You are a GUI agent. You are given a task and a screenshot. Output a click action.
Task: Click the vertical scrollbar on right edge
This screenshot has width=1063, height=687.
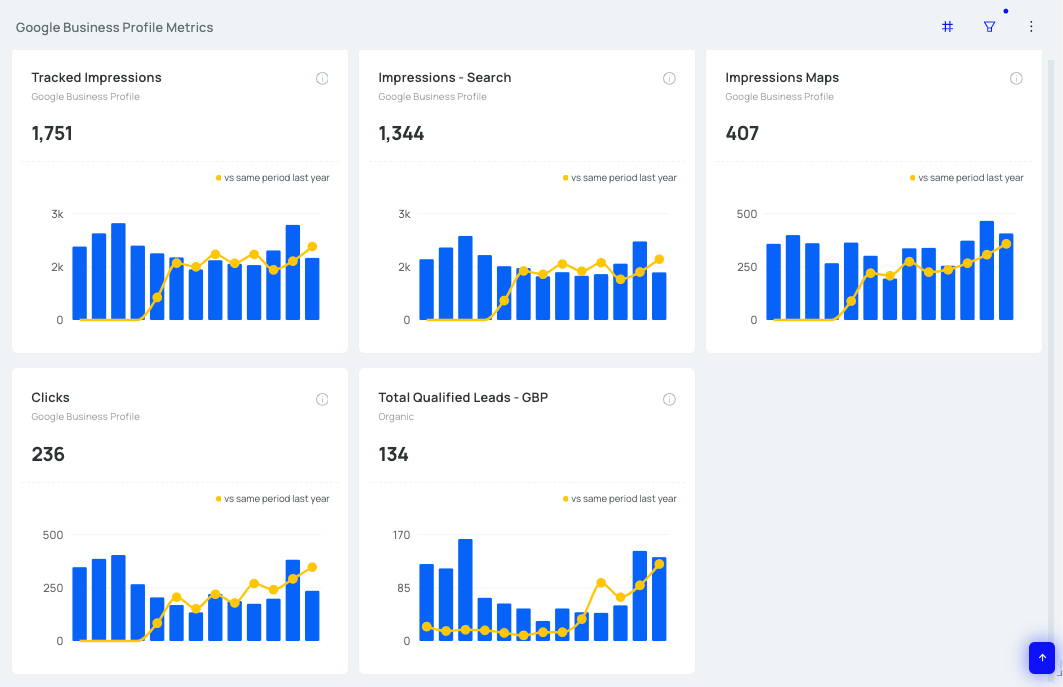click(1051, 366)
